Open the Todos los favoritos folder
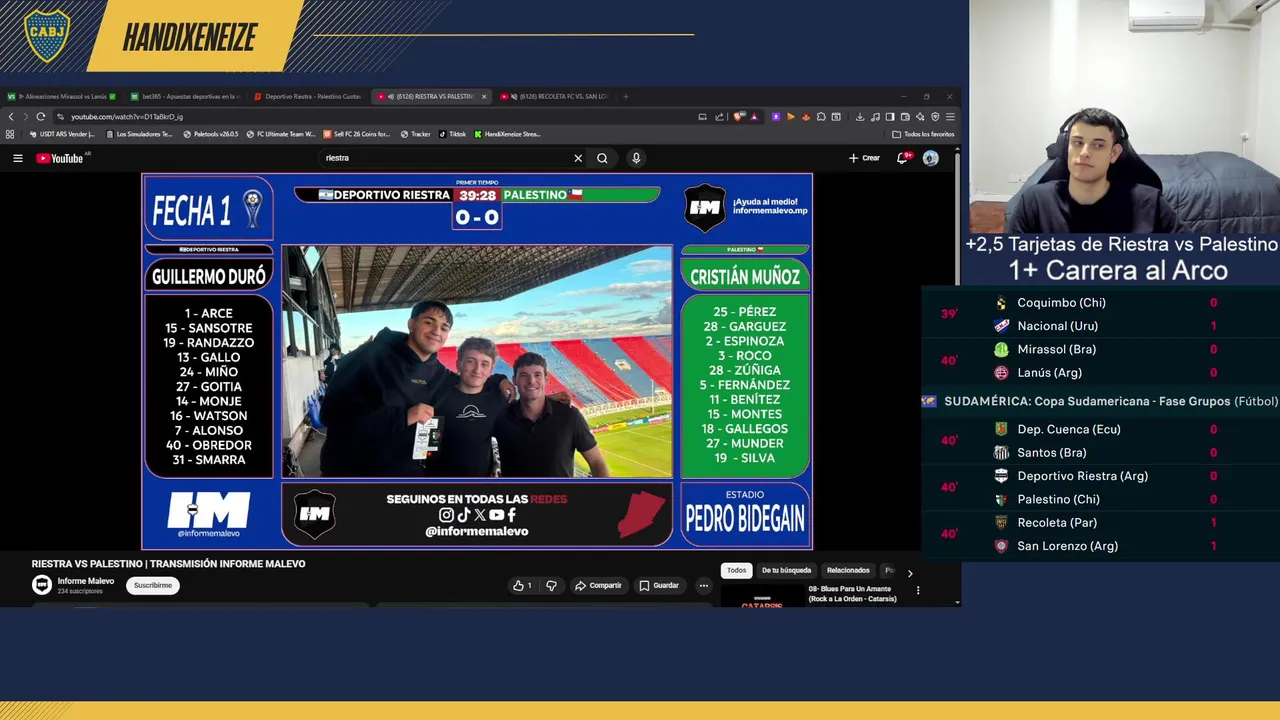This screenshot has height=720, width=1280. 923,134
